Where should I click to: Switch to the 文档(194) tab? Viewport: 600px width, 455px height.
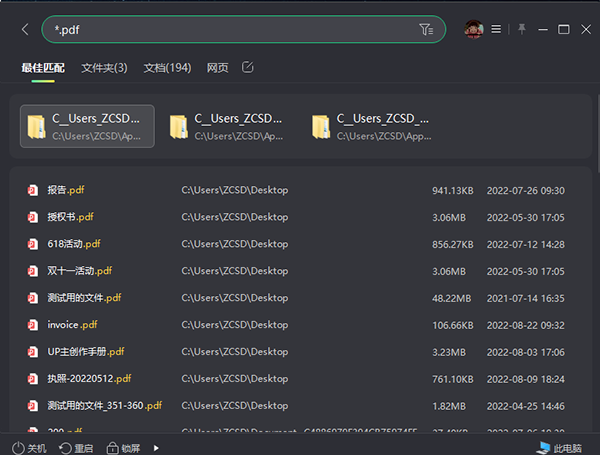(x=167, y=68)
